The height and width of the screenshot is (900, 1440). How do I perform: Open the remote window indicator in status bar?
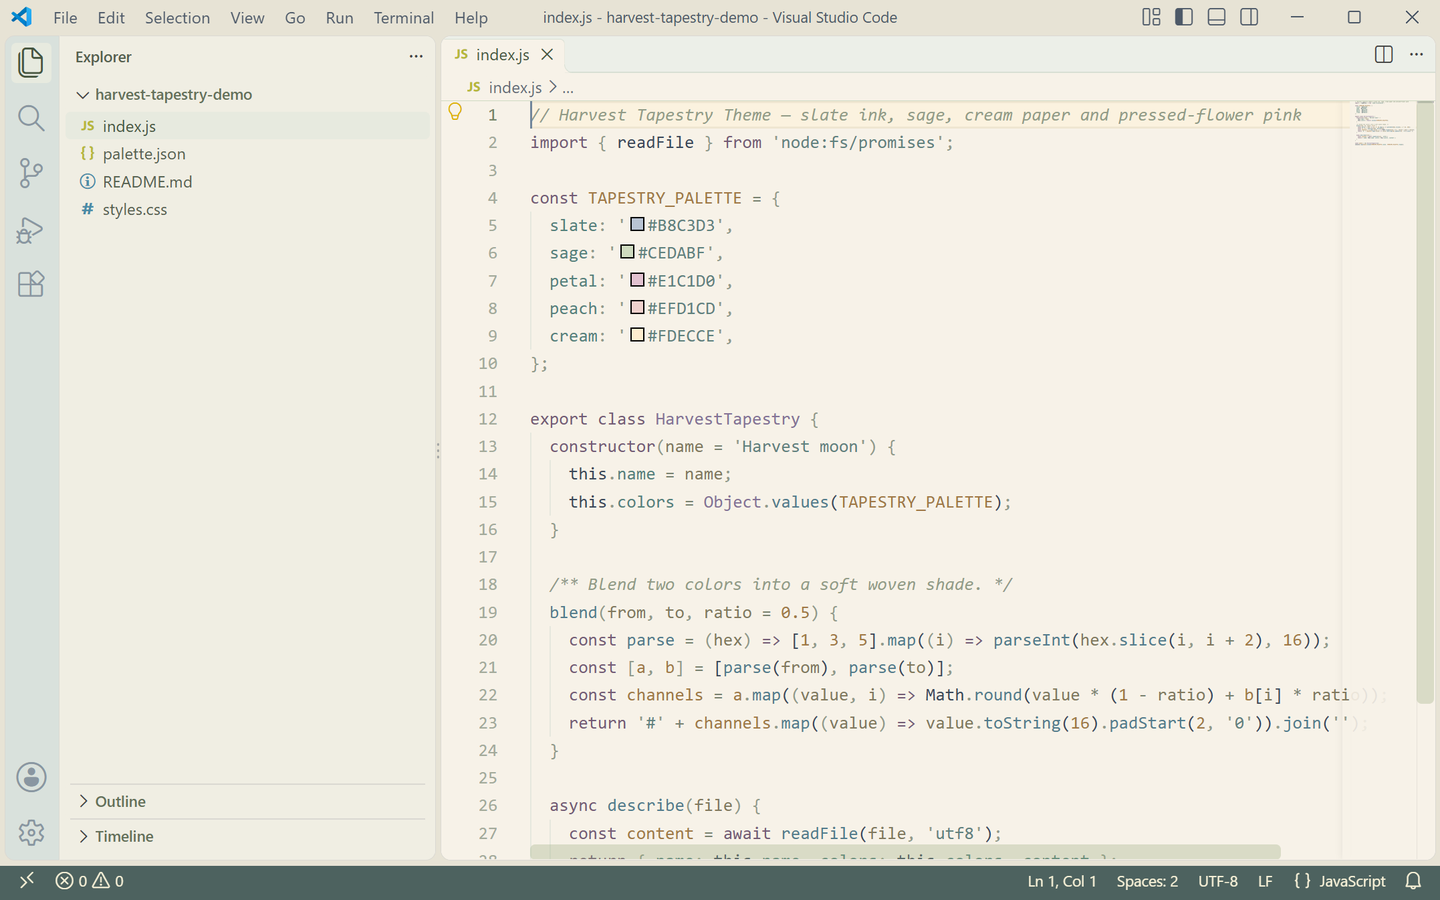pos(27,880)
